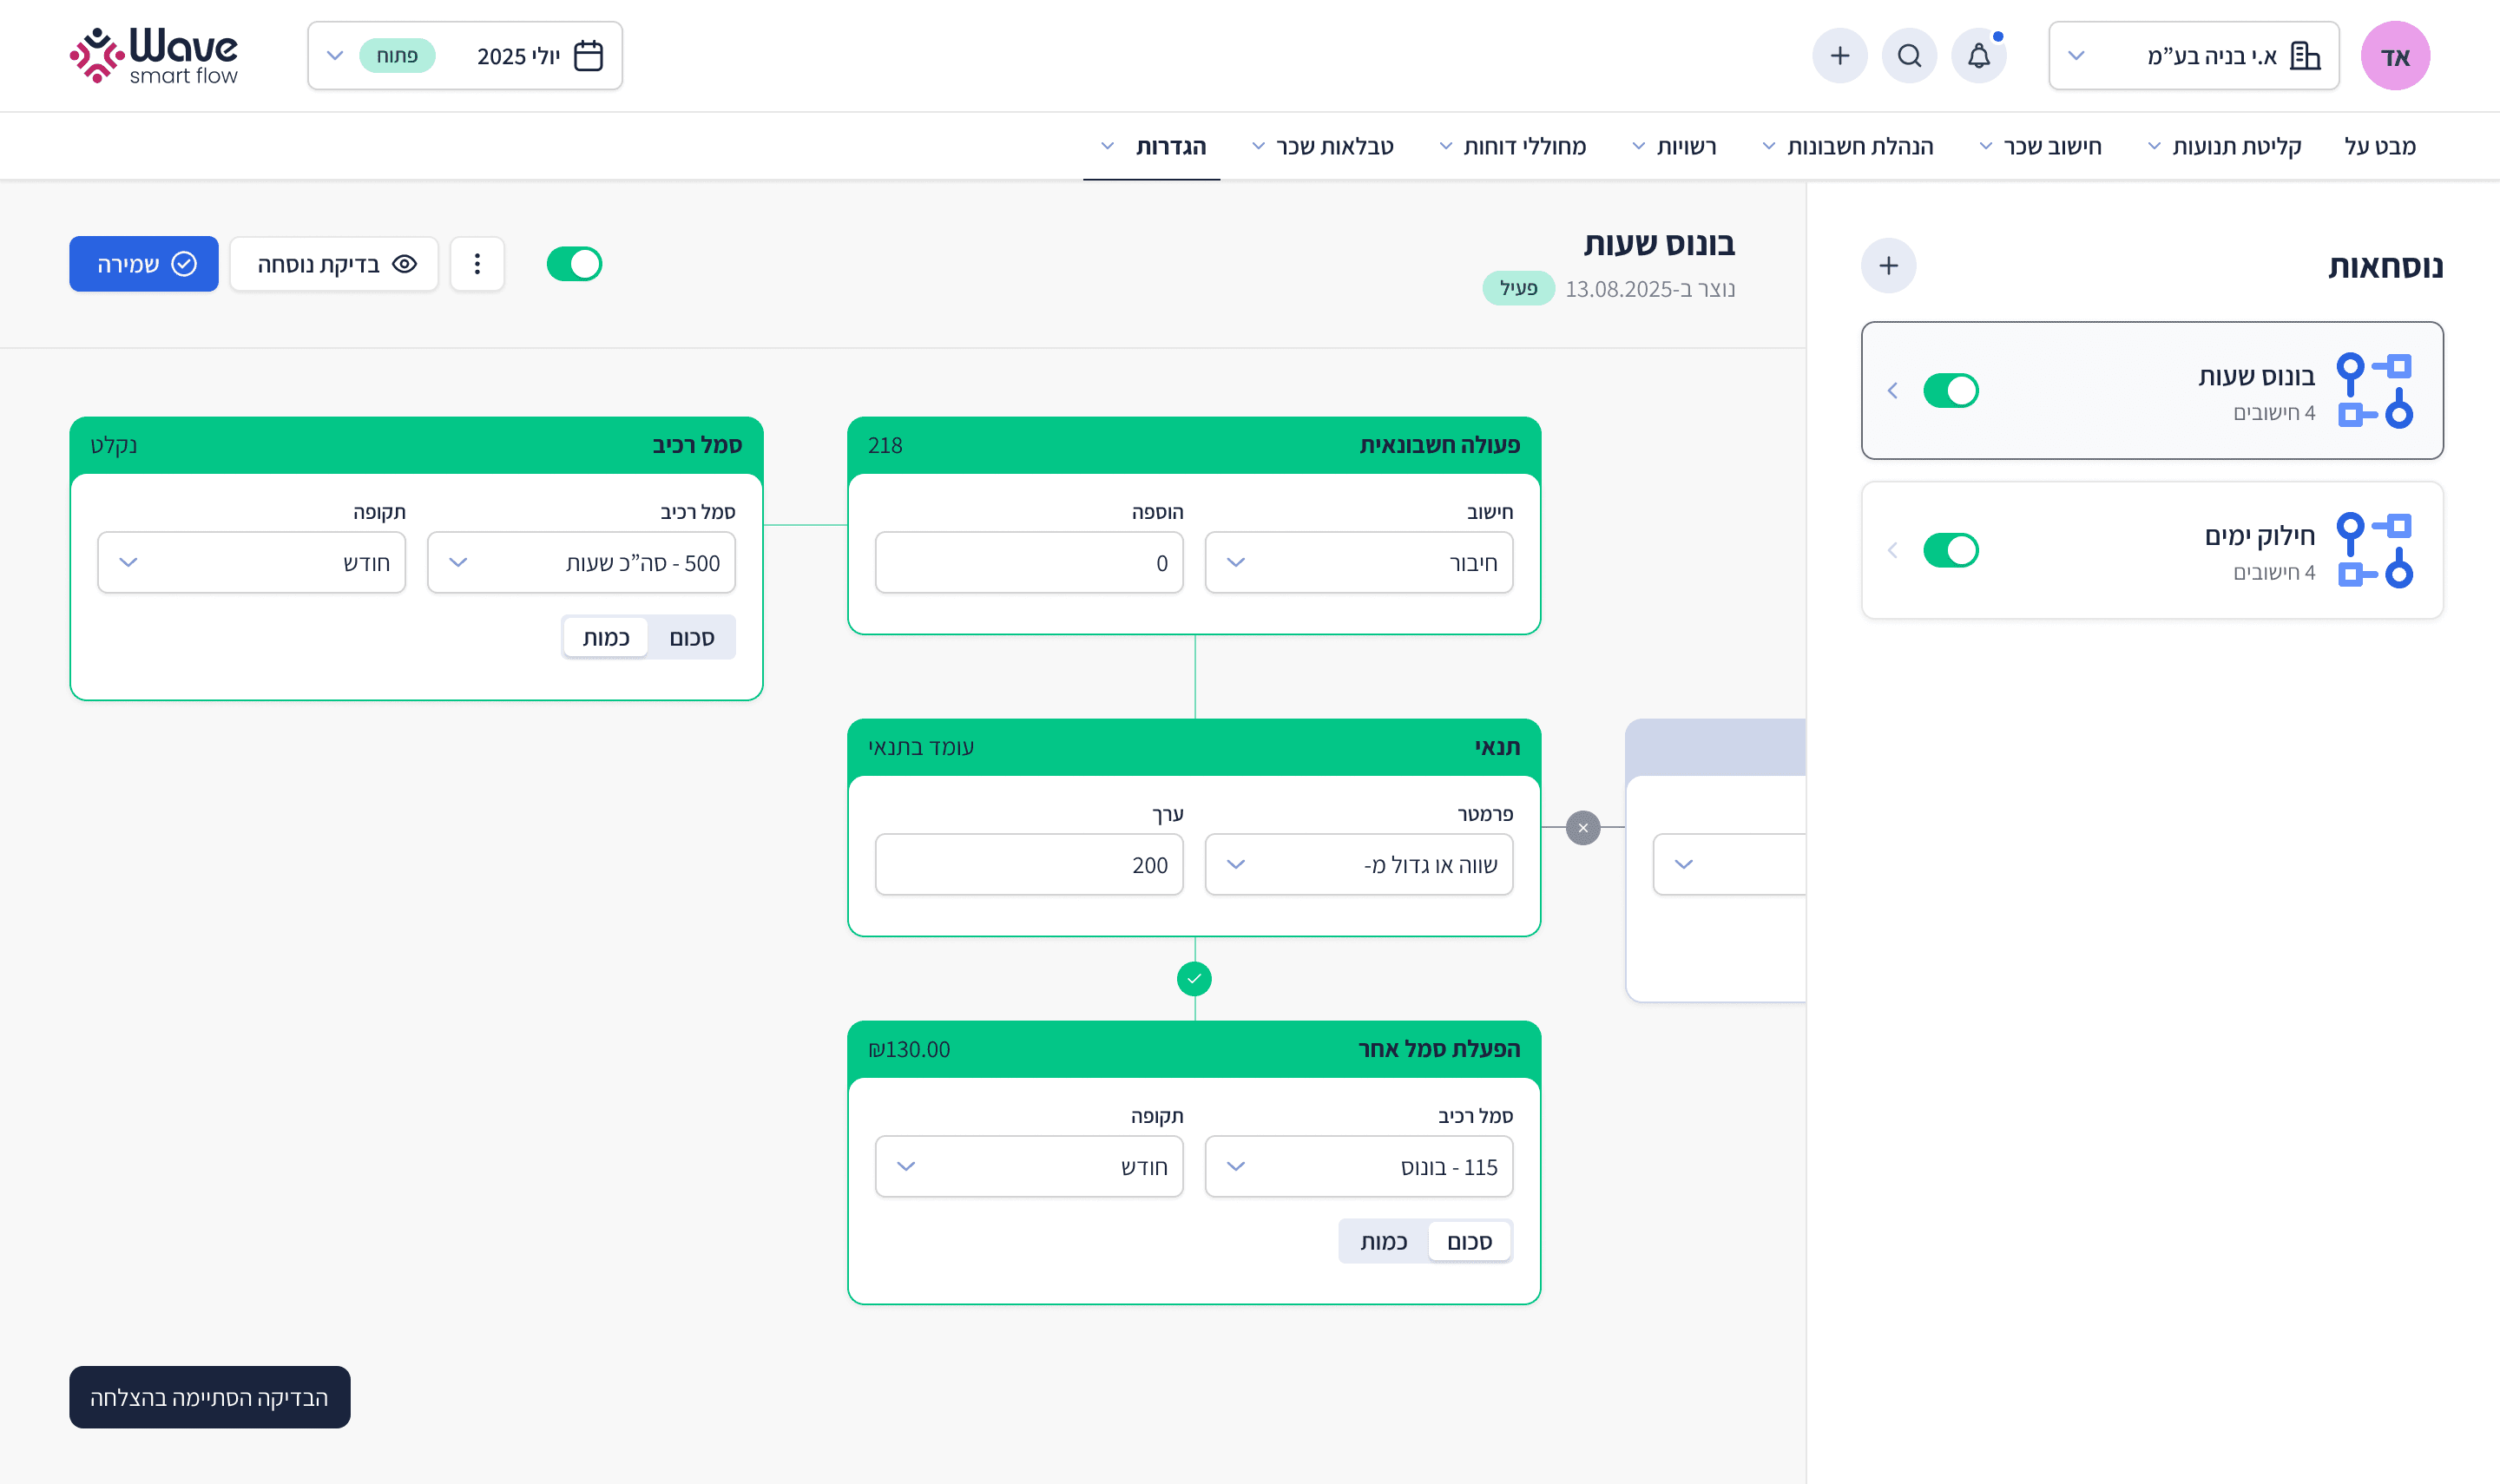2500x1484 pixels.
Task: Turn off חילוק ימים formula toggle
Action: point(1950,550)
